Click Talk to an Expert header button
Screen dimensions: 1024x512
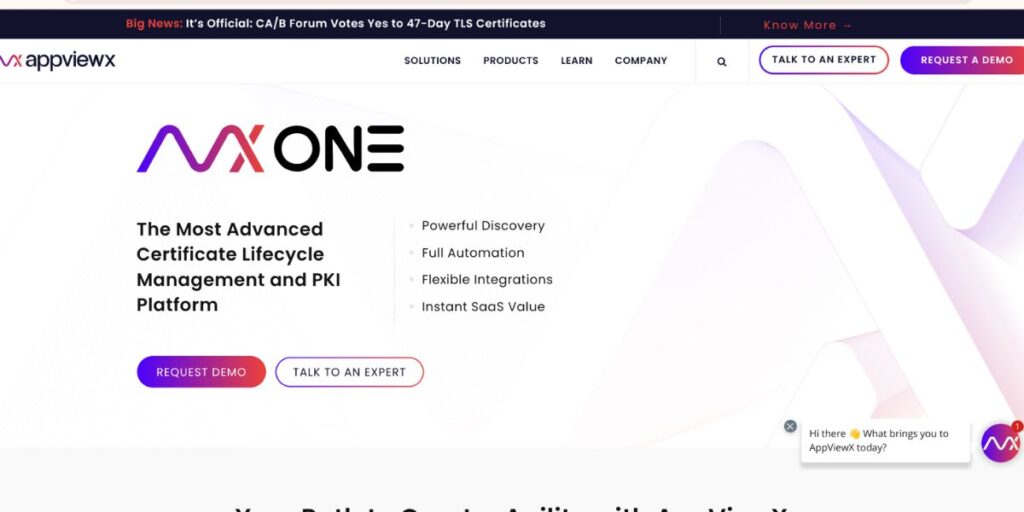(x=823, y=60)
